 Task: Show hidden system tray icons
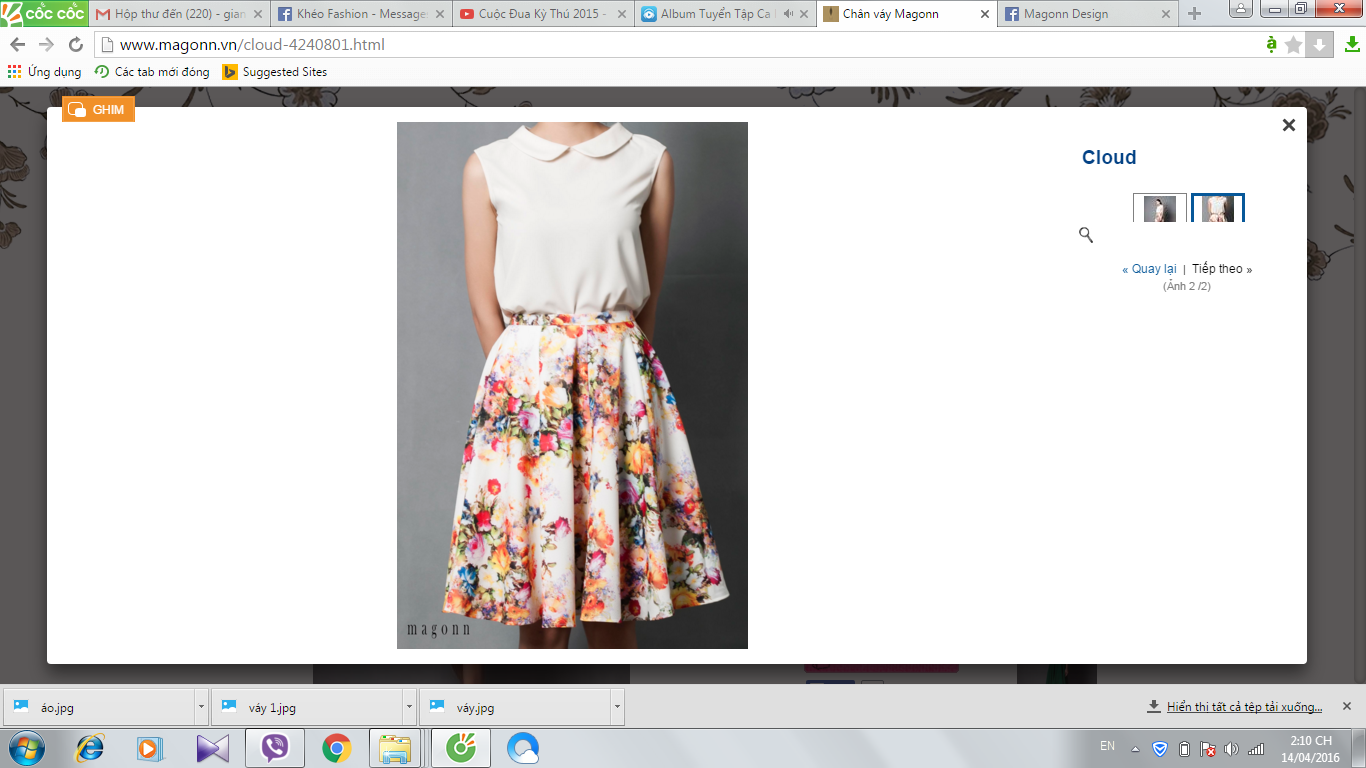(1135, 749)
